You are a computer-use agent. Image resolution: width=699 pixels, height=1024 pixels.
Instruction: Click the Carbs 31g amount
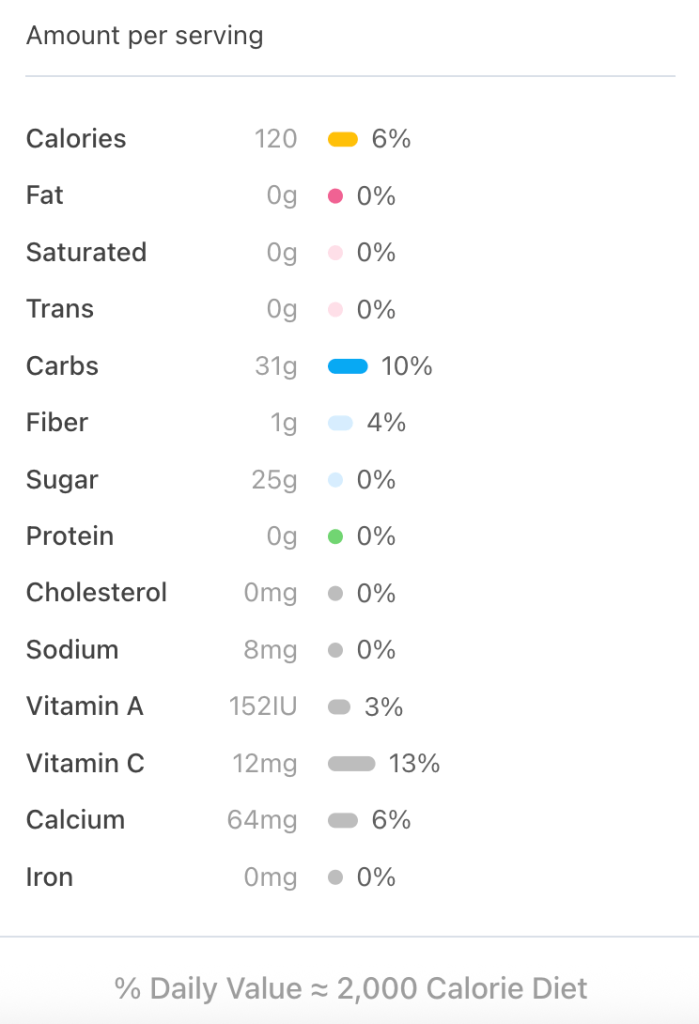(276, 367)
